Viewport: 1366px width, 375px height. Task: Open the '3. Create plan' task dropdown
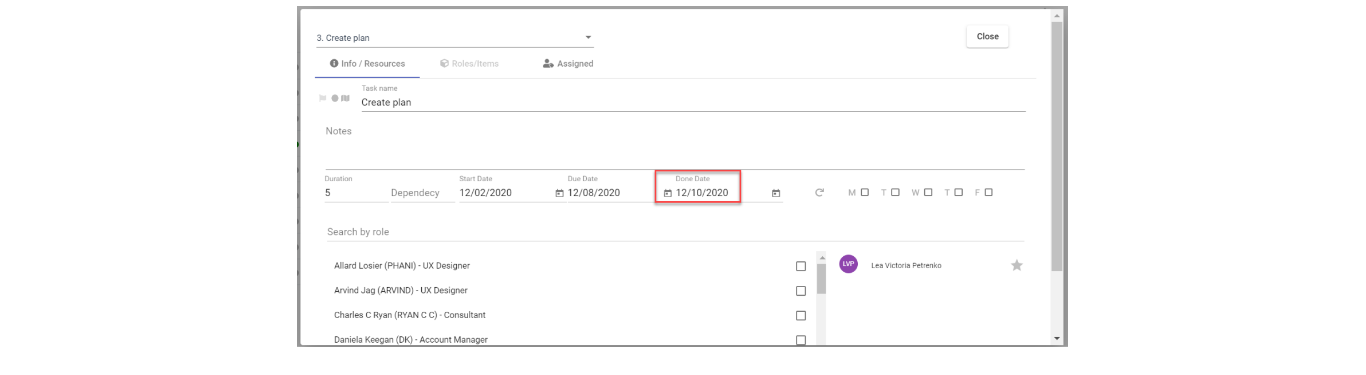click(x=455, y=38)
